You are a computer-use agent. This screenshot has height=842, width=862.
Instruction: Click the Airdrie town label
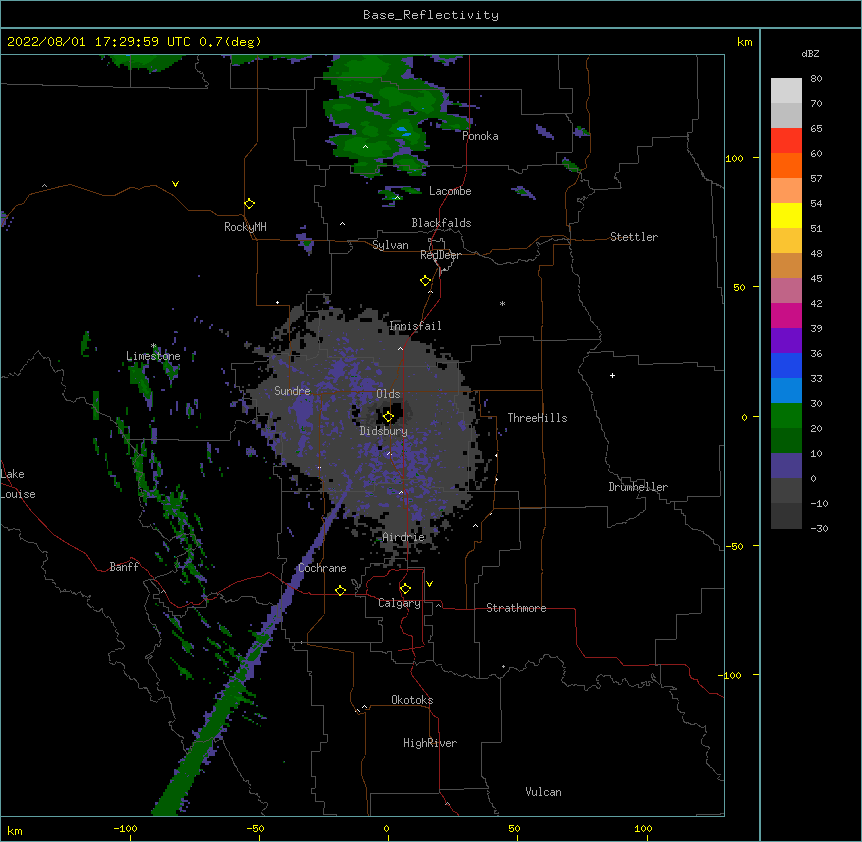coord(404,537)
